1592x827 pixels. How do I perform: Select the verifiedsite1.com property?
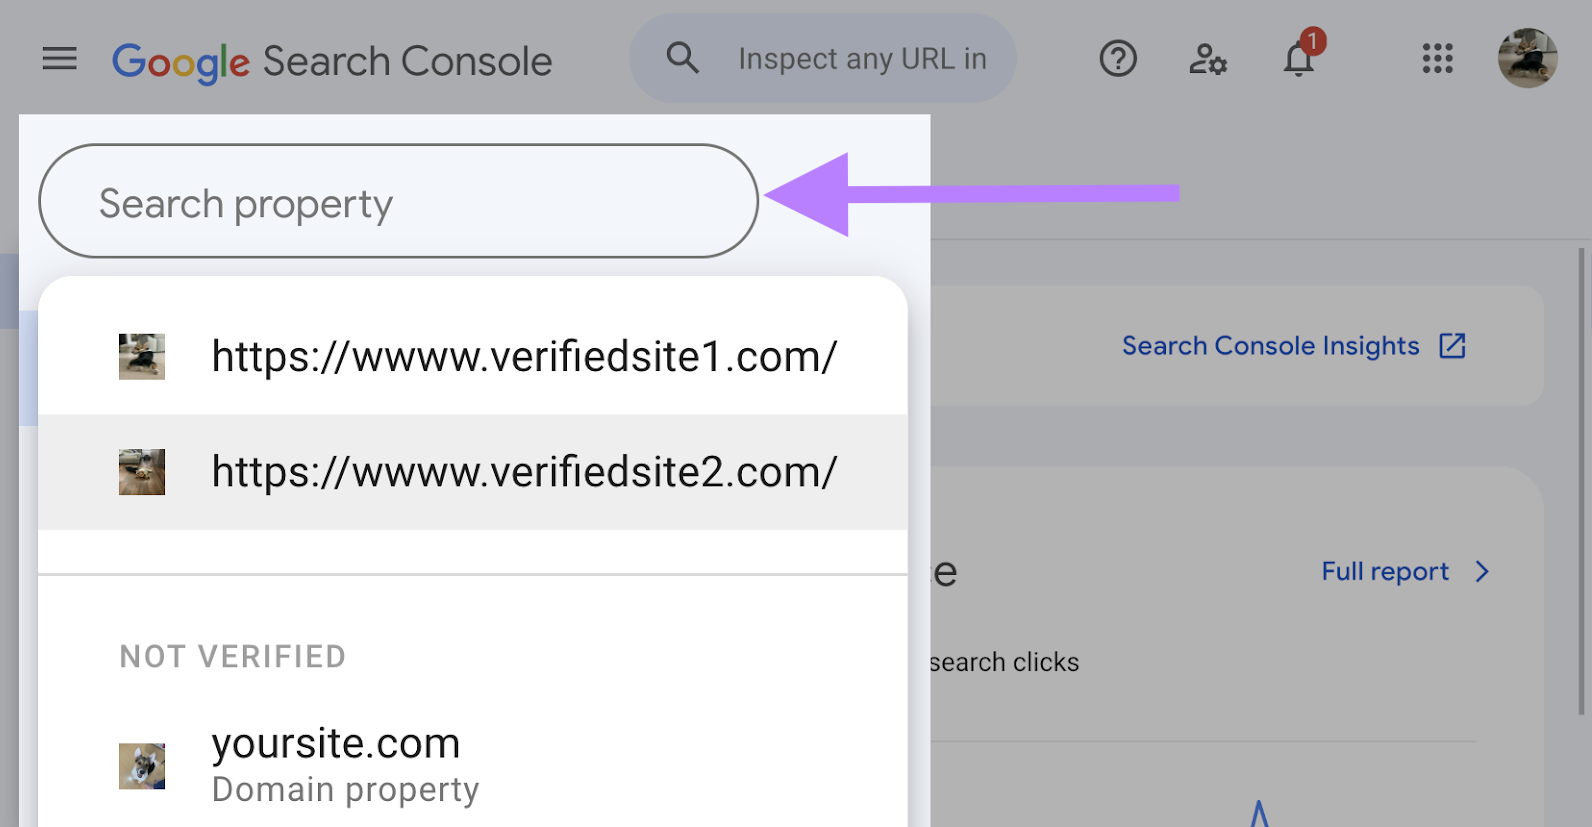pos(523,356)
